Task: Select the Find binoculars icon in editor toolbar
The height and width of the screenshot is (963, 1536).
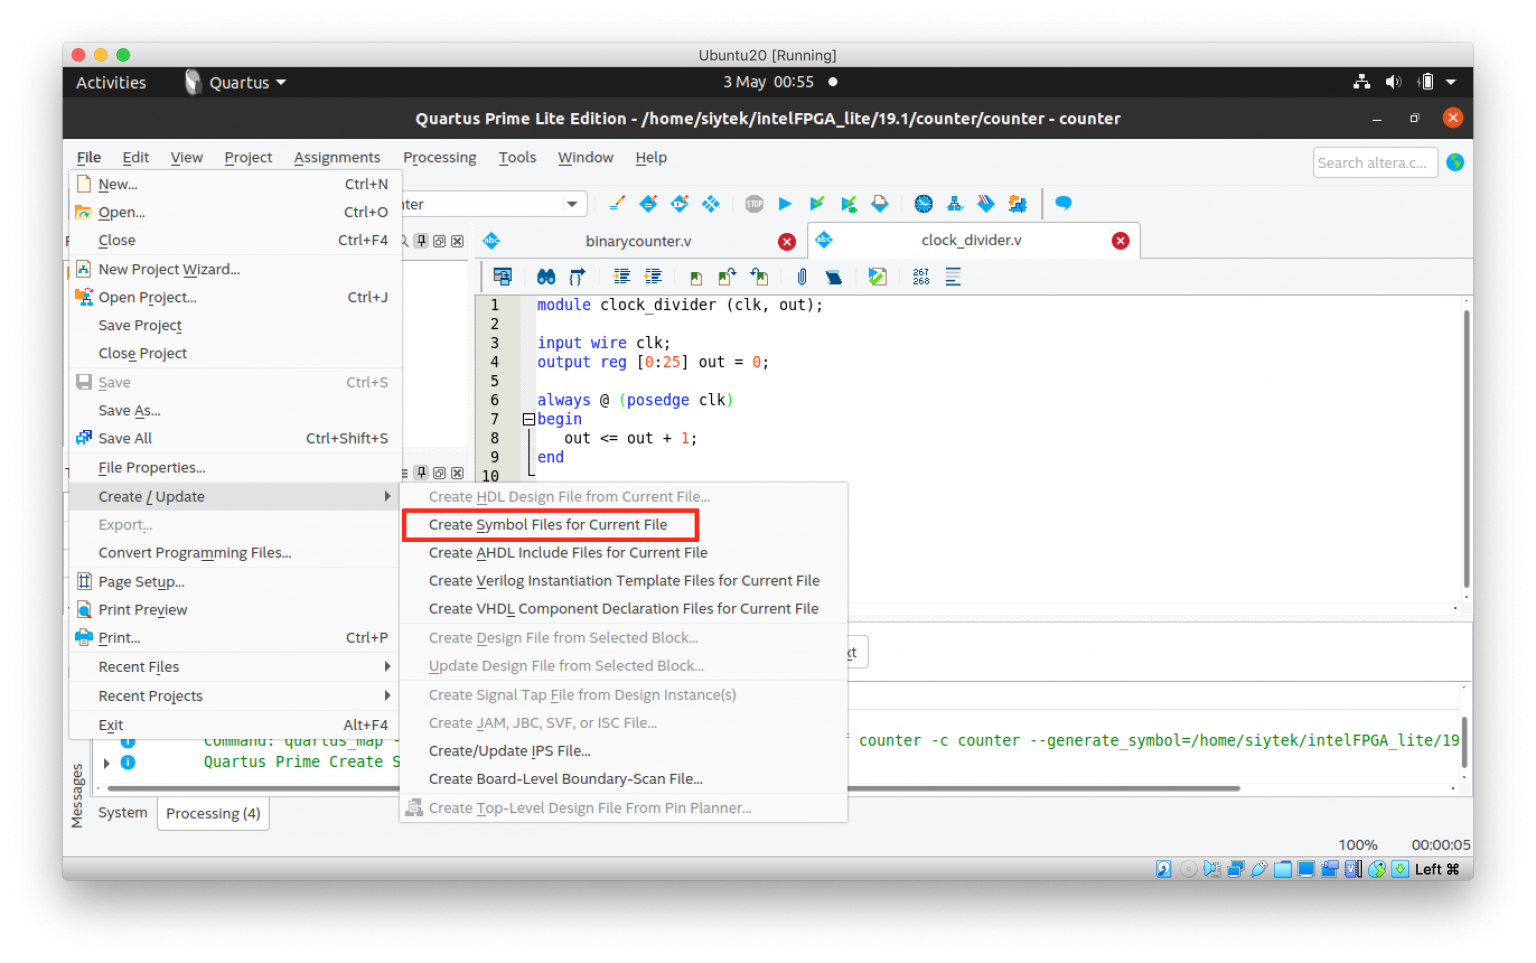Action: pos(546,276)
